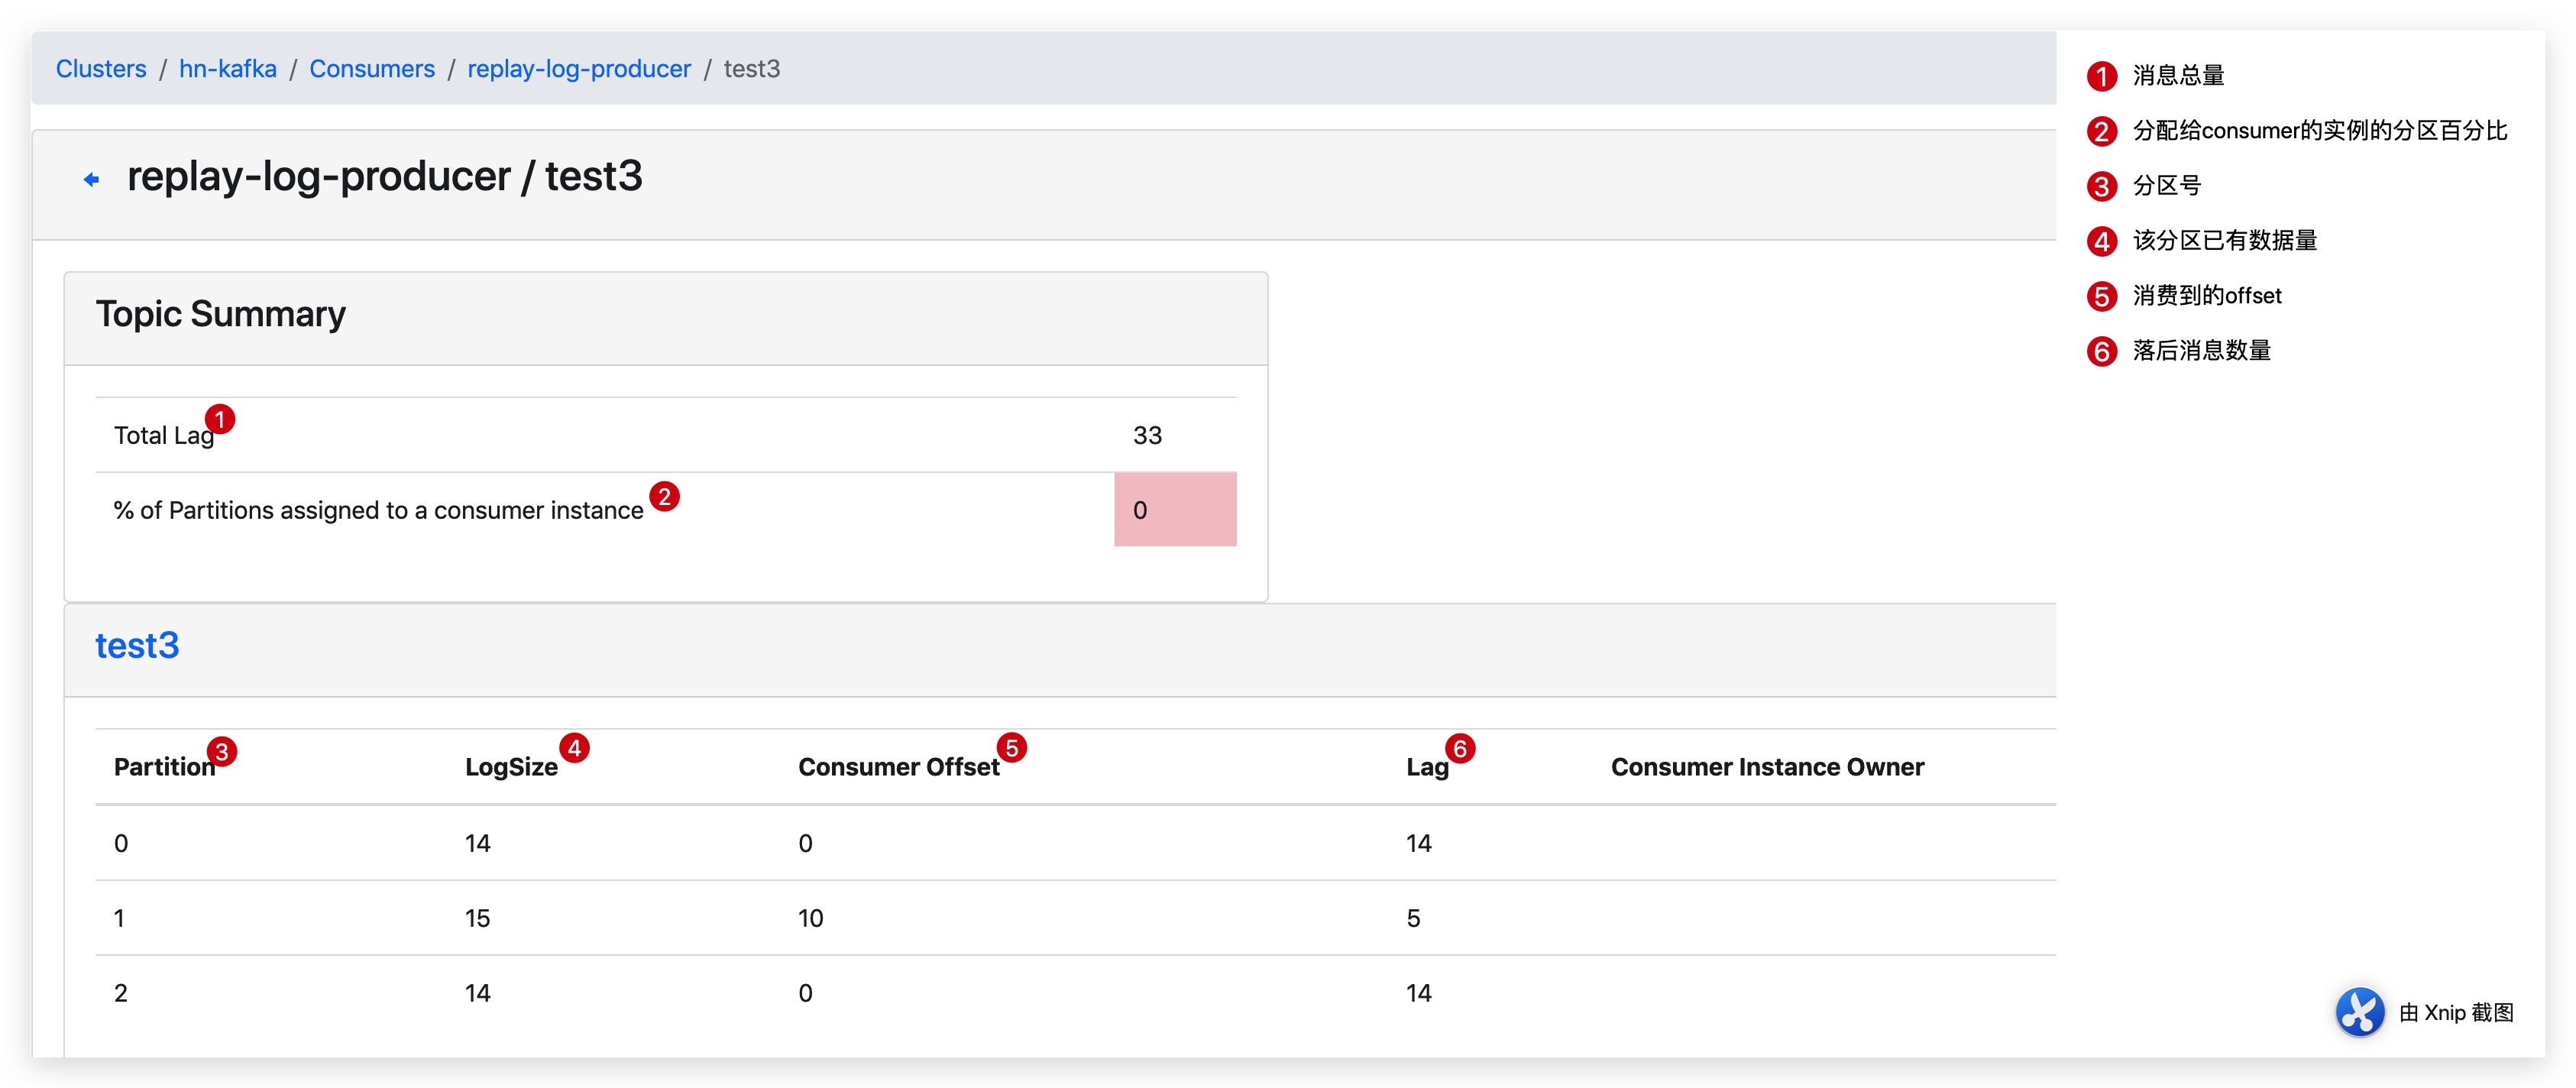Select the Total Lag label
Image resolution: width=2576 pixels, height=1088 pixels.
point(164,435)
